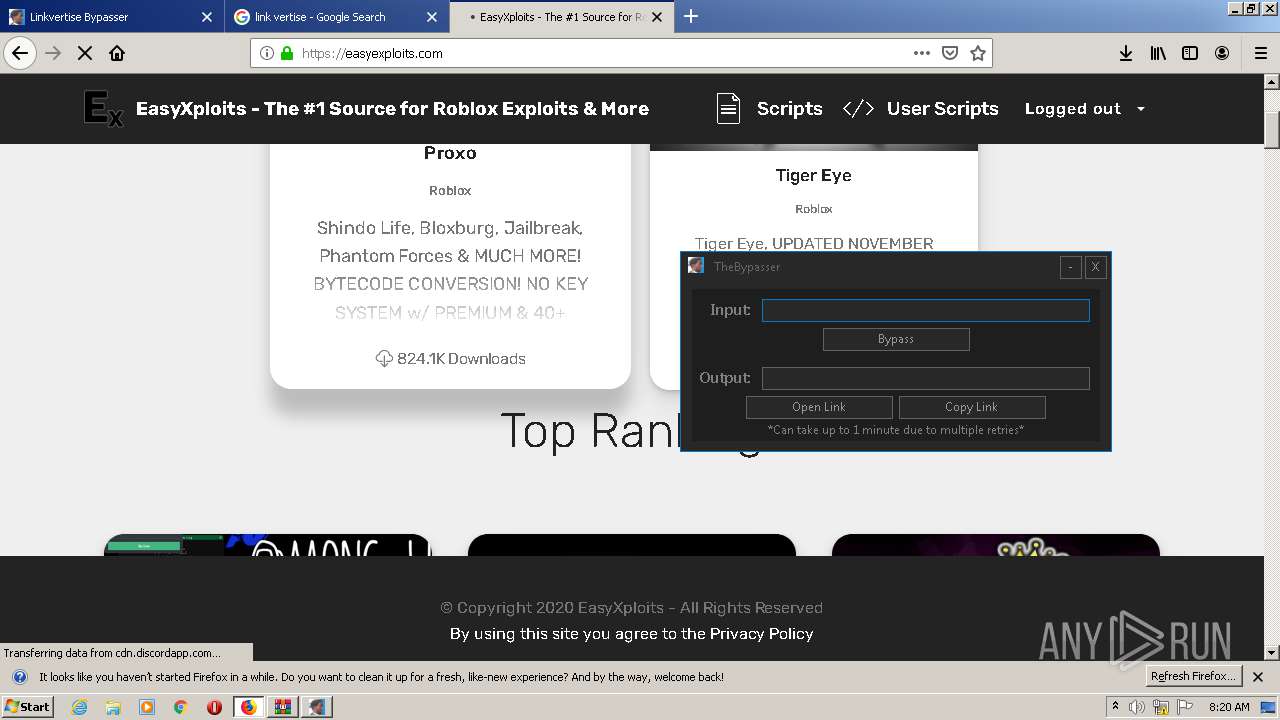
Task: Close the TheBypasser window
Action: (x=1095, y=267)
